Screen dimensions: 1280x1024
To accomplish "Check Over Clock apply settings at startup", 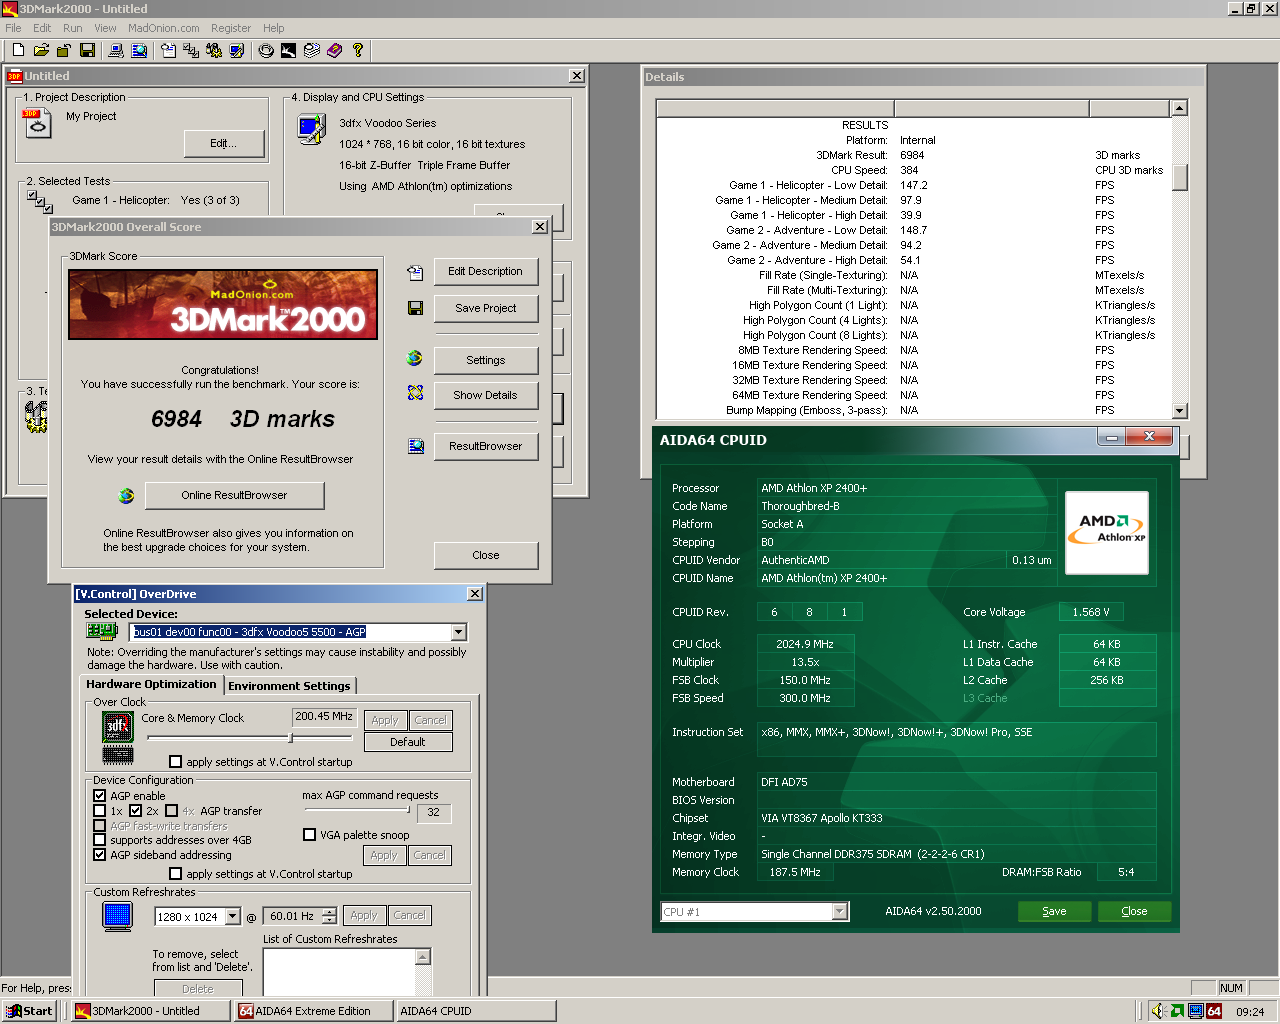I will [175, 762].
